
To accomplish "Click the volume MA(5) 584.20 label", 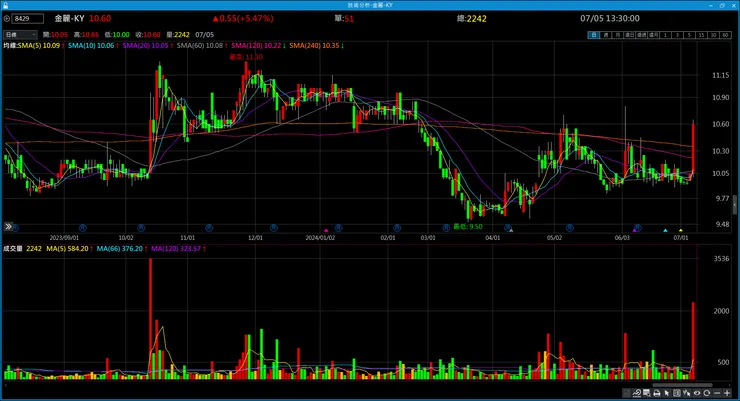I will tap(69, 249).
